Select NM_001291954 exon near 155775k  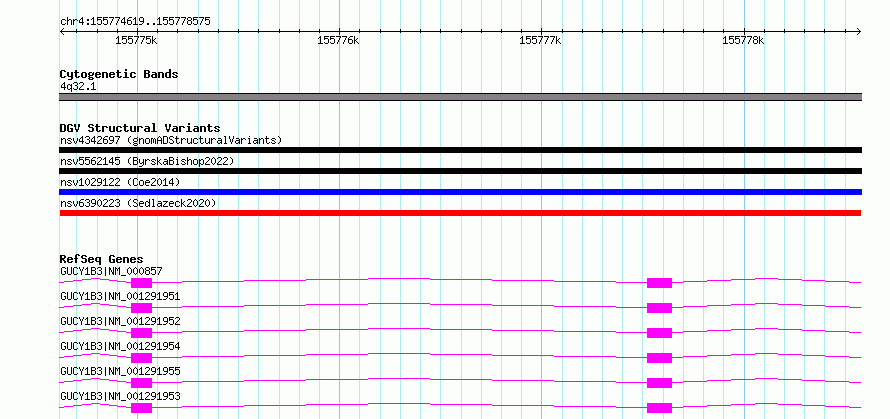coord(141,358)
